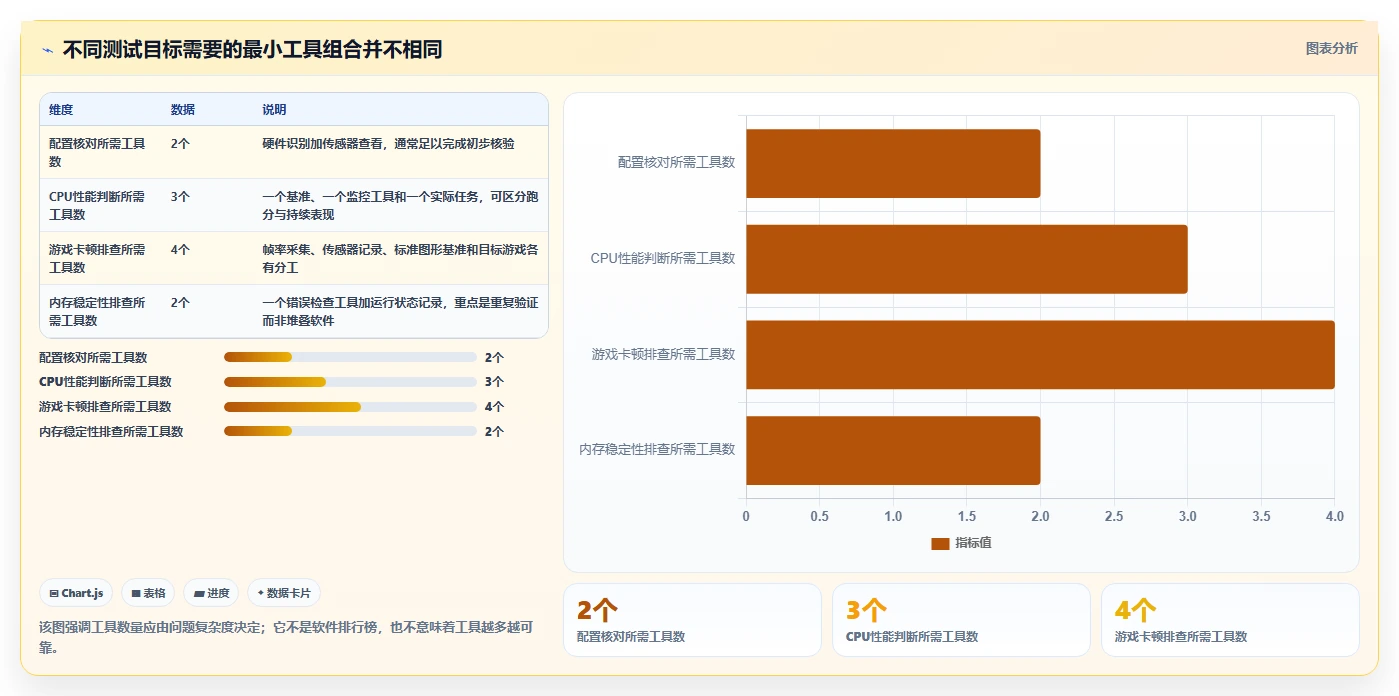Click the 3个 value beside progress bars
The height and width of the screenshot is (696, 1399).
(494, 382)
